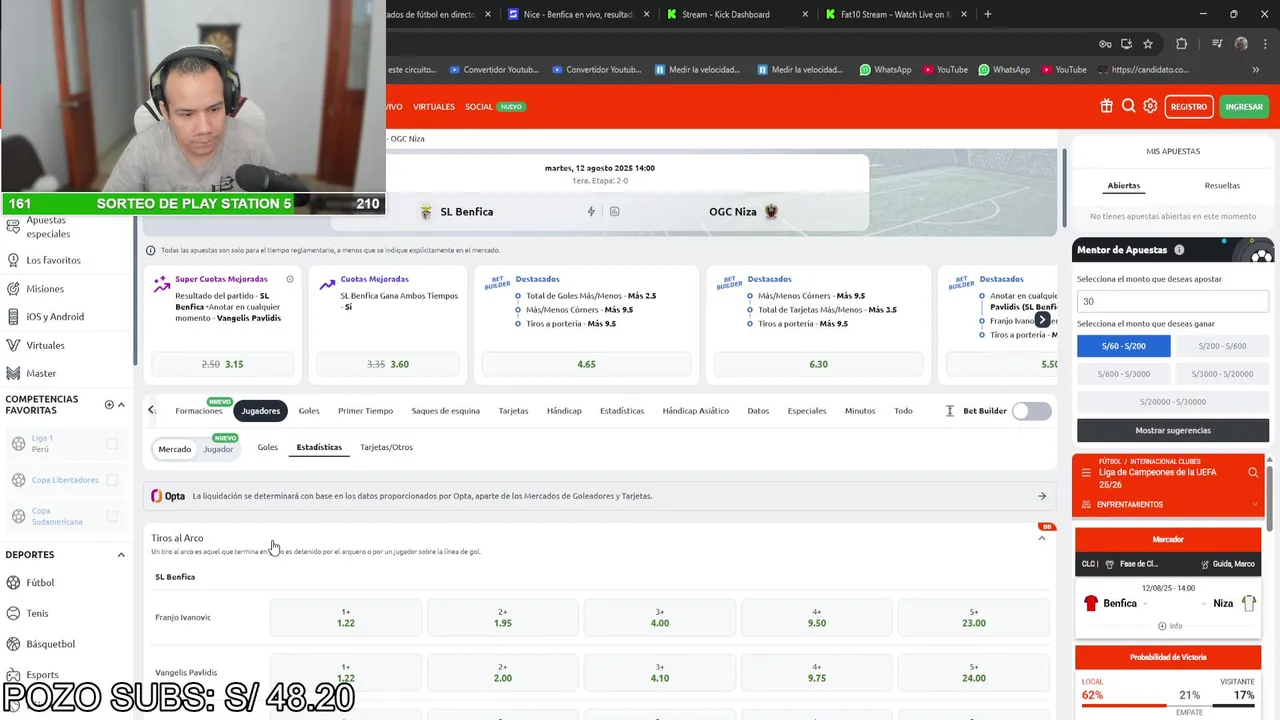Select the Hándicap Asiático tab
1280x720 pixels.
click(x=695, y=410)
